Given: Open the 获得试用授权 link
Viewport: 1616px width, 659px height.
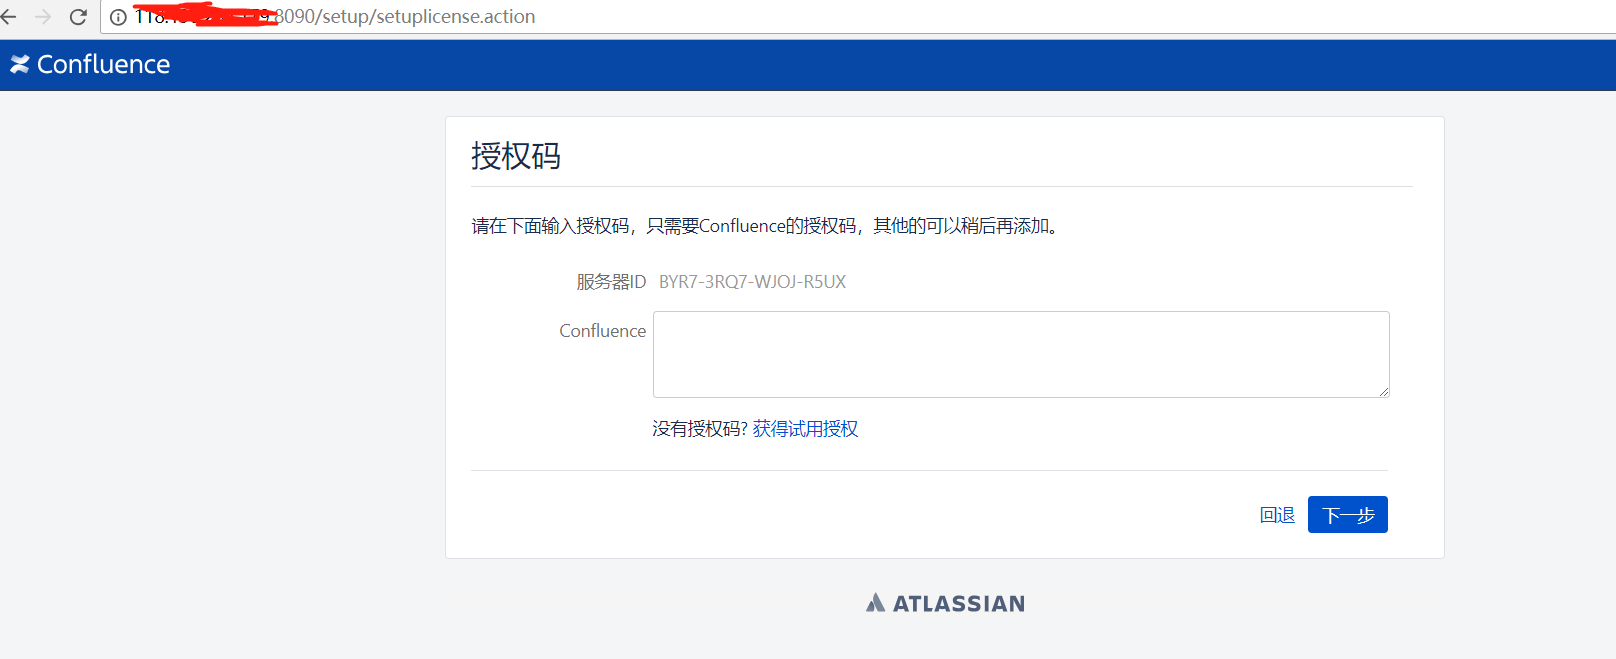Looking at the screenshot, I should pyautogui.click(x=805, y=429).
